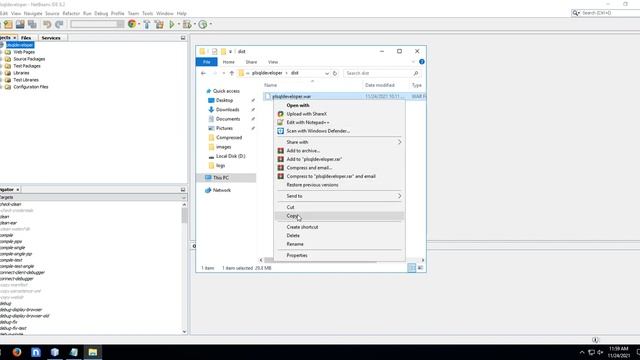Click the Firefox icon in taskbar
Screen dimensions: 640x360
17,352
